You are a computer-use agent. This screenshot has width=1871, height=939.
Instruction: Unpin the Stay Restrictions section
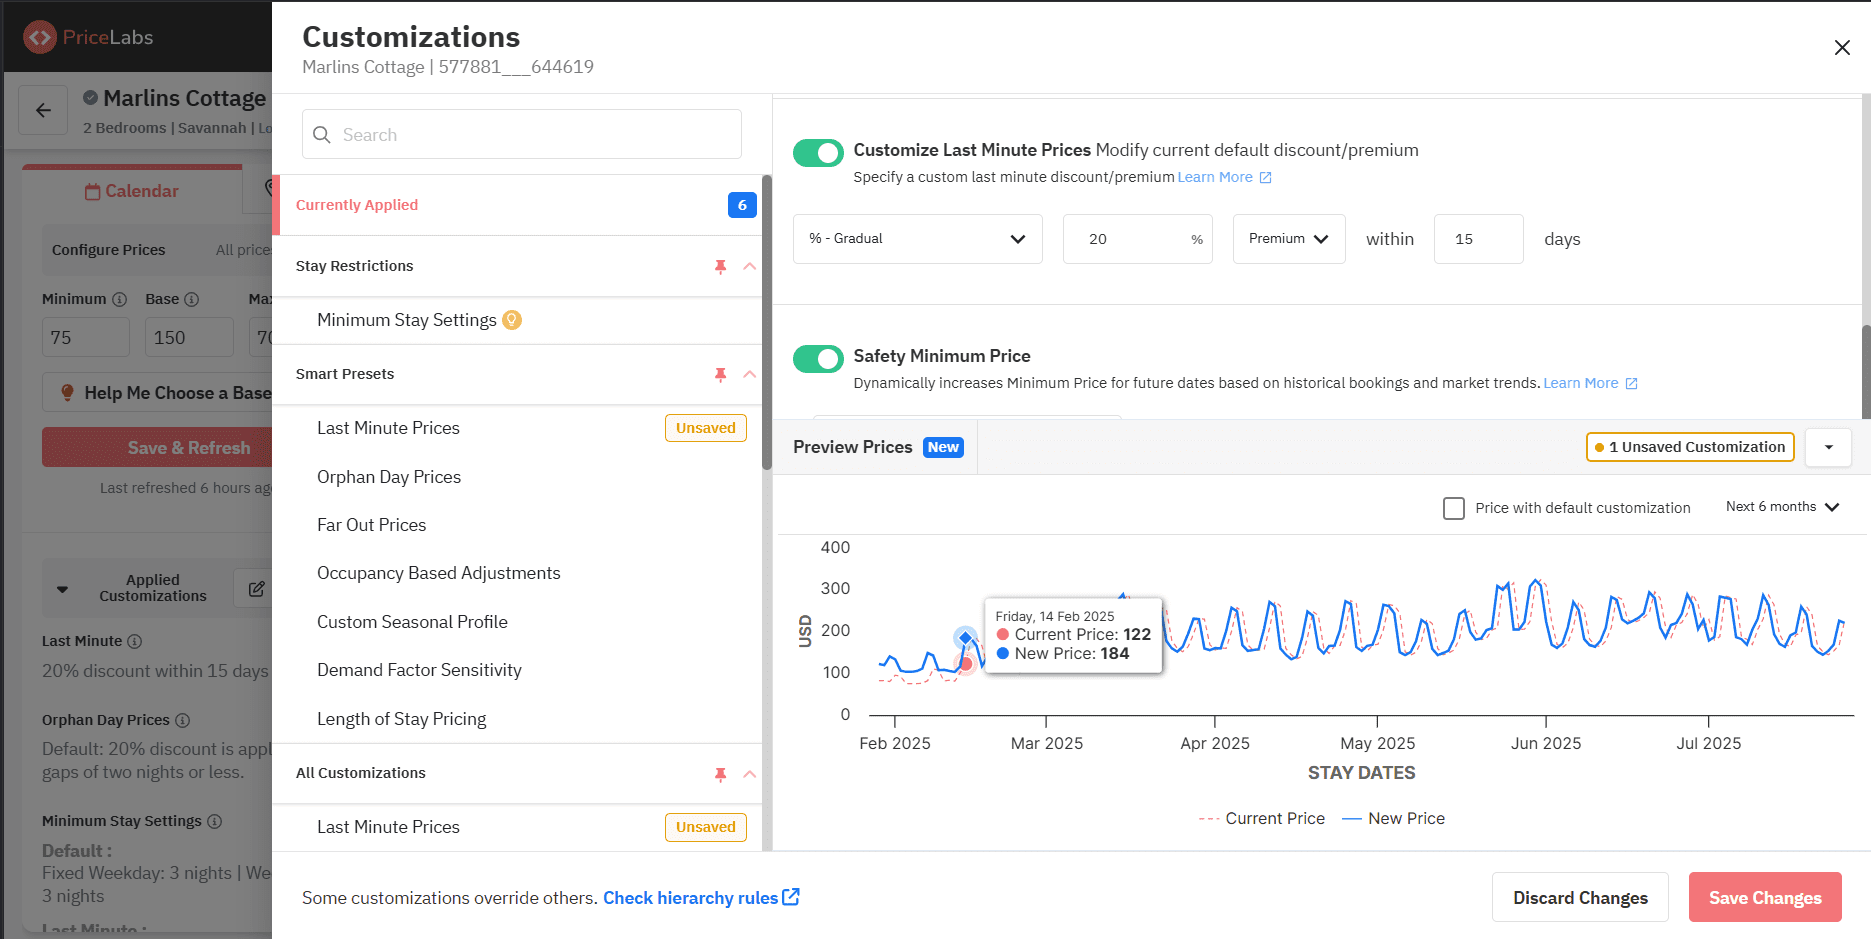point(721,266)
